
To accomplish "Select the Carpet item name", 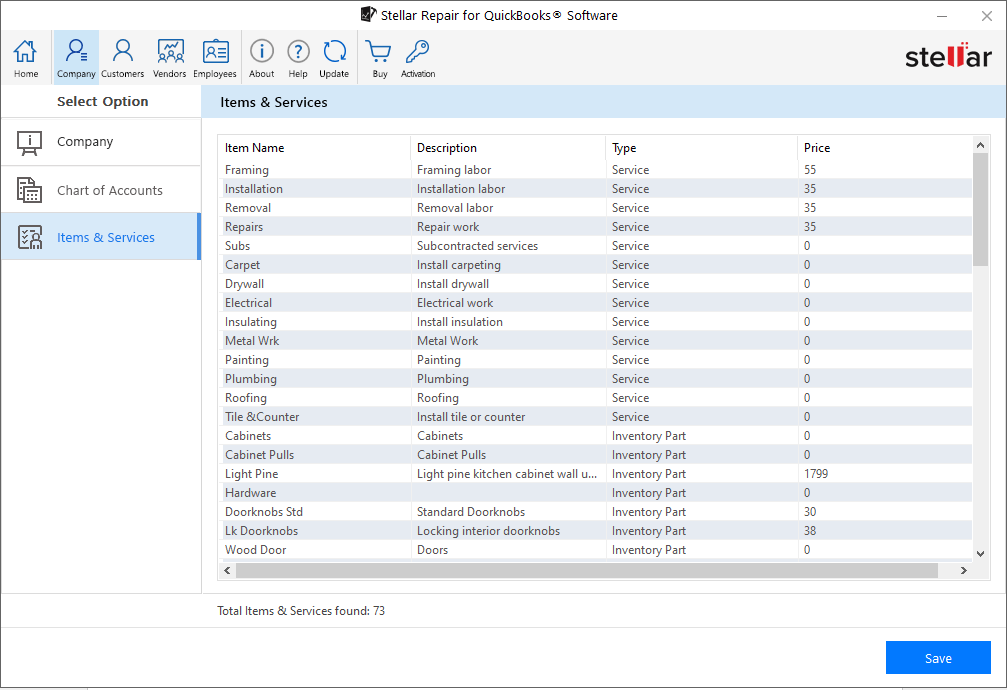I will [x=242, y=265].
